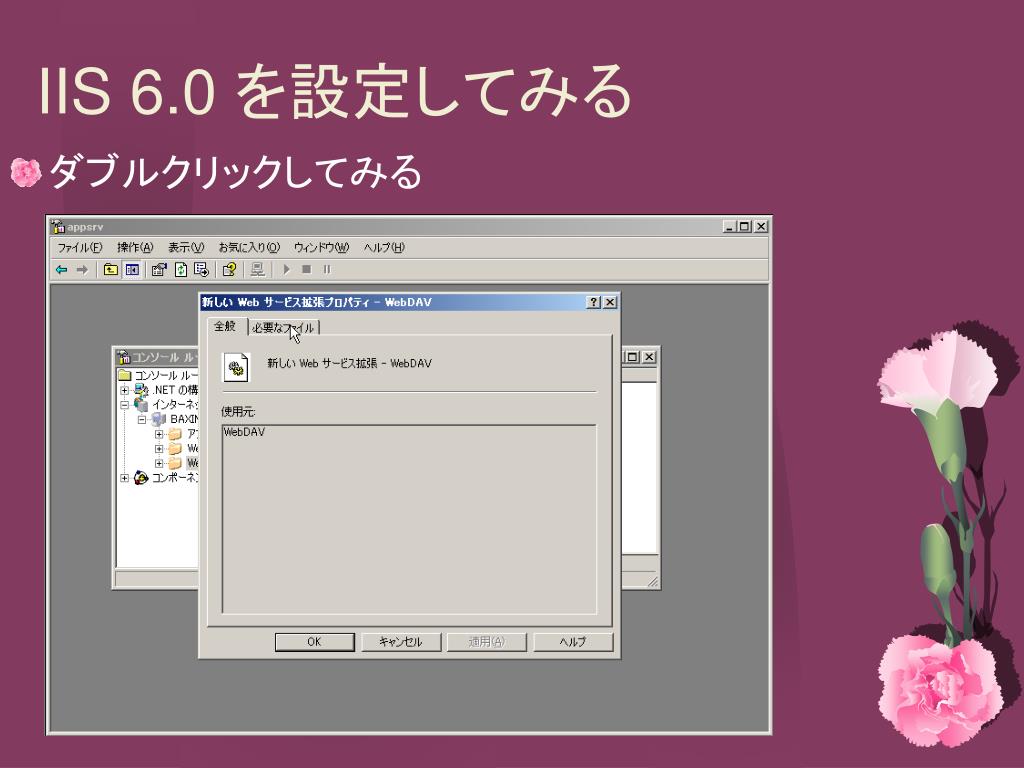Expand the second folder under BAXIN

pos(159,449)
